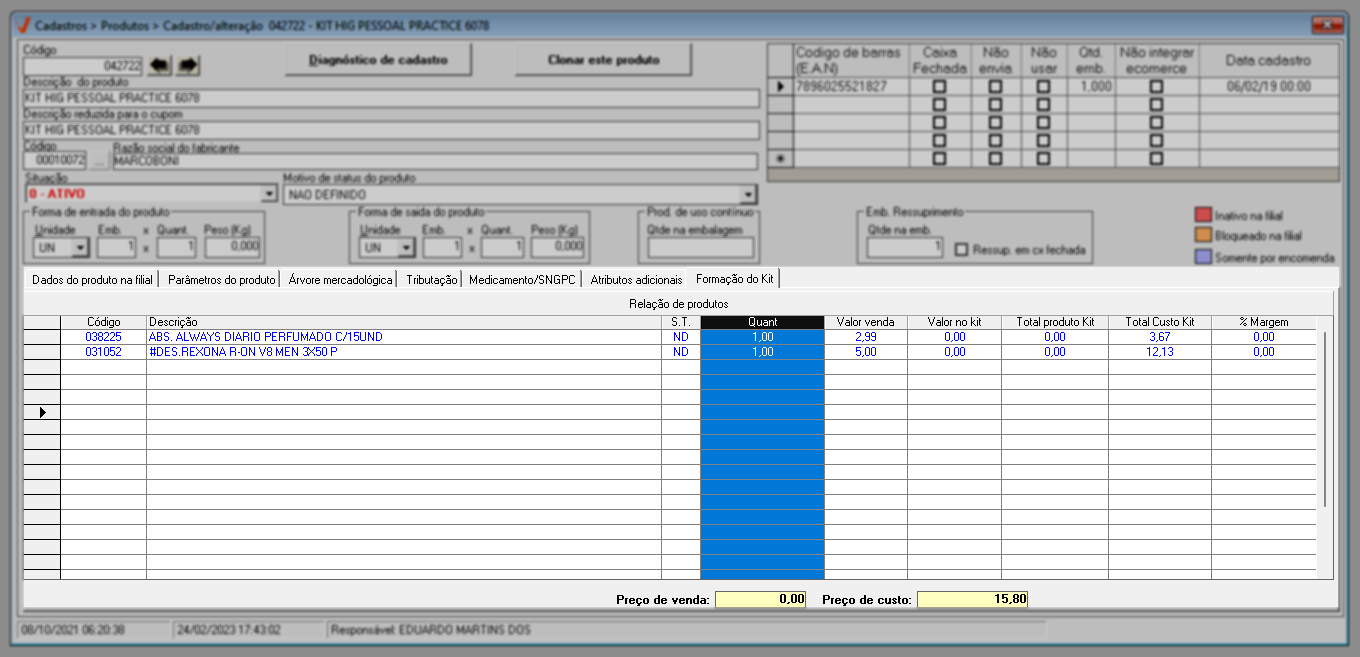Click Qtde na emb. field in Emb. Ressuprimento
1360x657 pixels.
904,247
